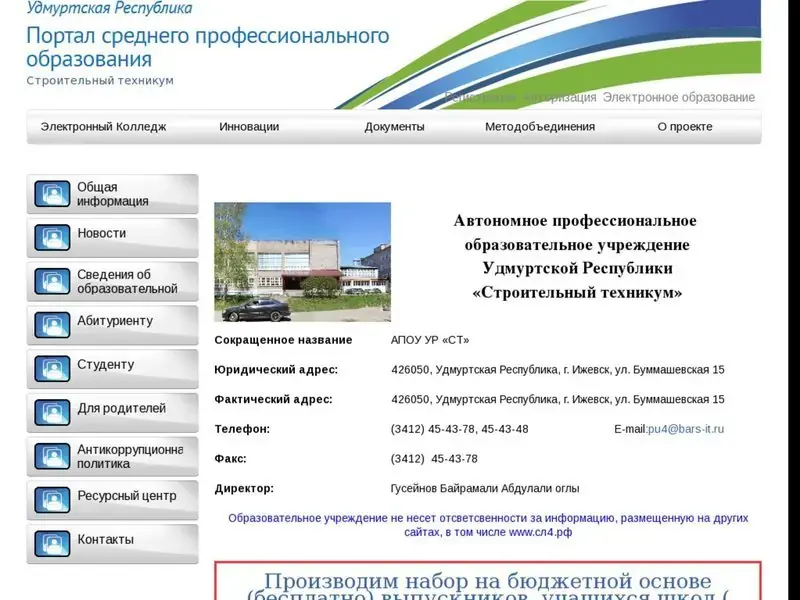Click the icon next to Новости
The width and height of the screenshot is (800, 600).
(52, 238)
